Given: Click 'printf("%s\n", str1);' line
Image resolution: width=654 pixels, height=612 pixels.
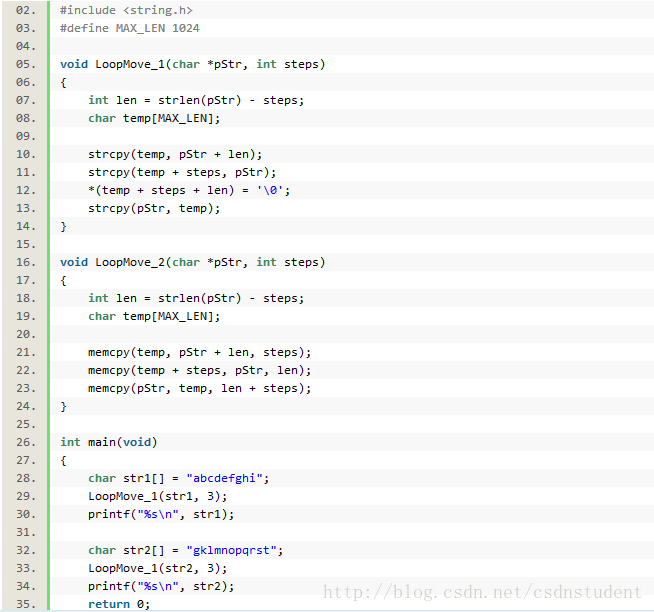Looking at the screenshot, I should tap(161, 514).
